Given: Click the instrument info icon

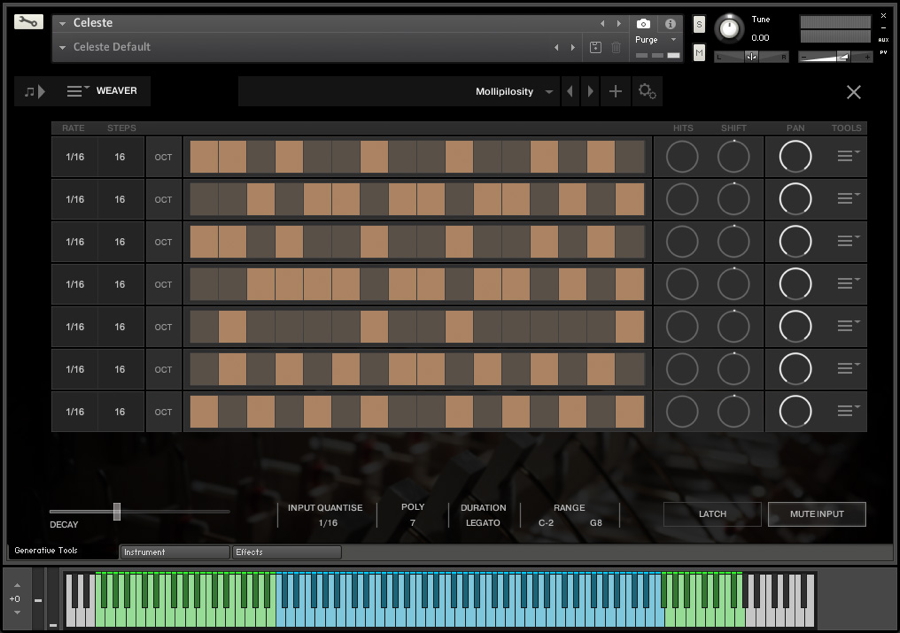Looking at the screenshot, I should pos(670,23).
